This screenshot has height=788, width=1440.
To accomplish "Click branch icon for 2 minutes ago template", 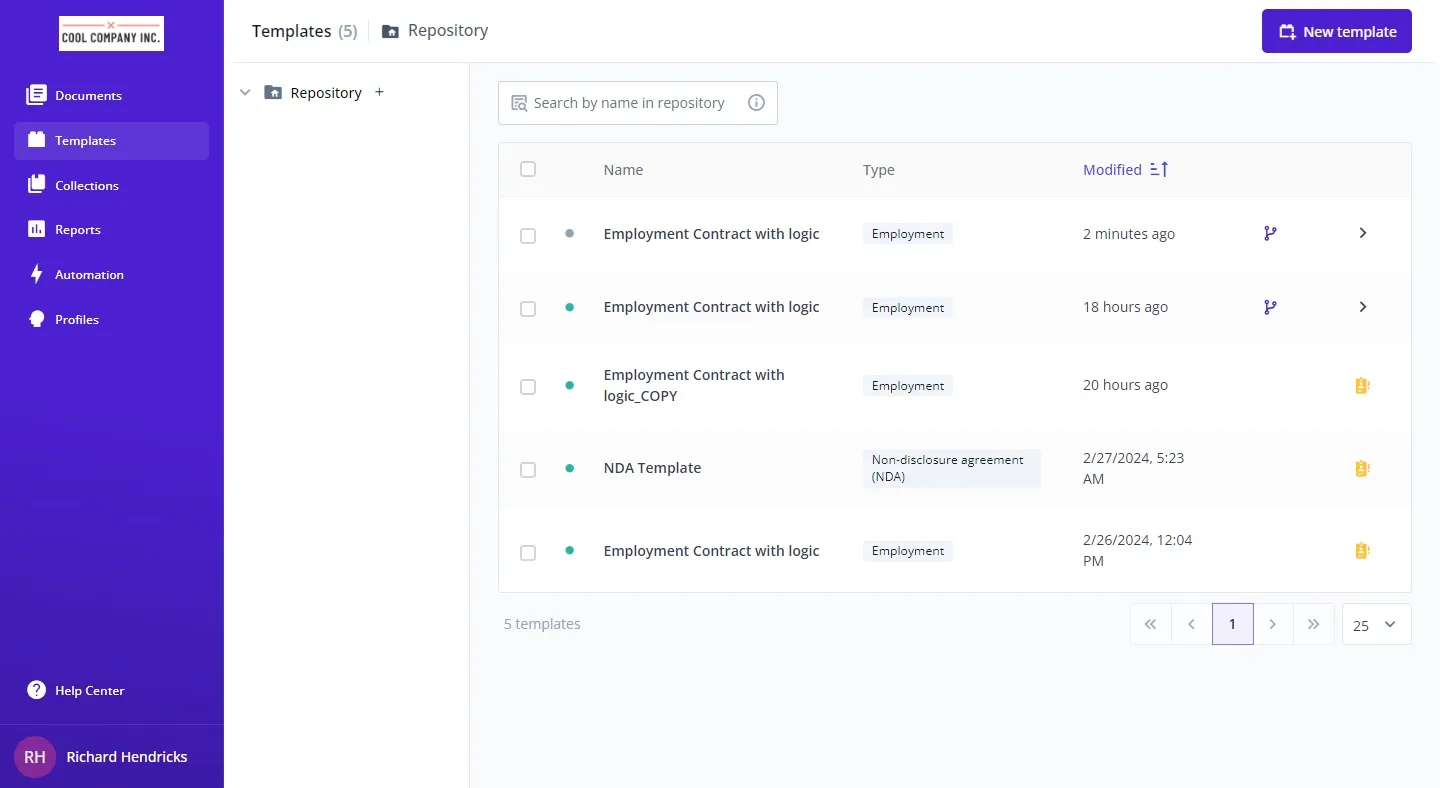I will point(1270,233).
